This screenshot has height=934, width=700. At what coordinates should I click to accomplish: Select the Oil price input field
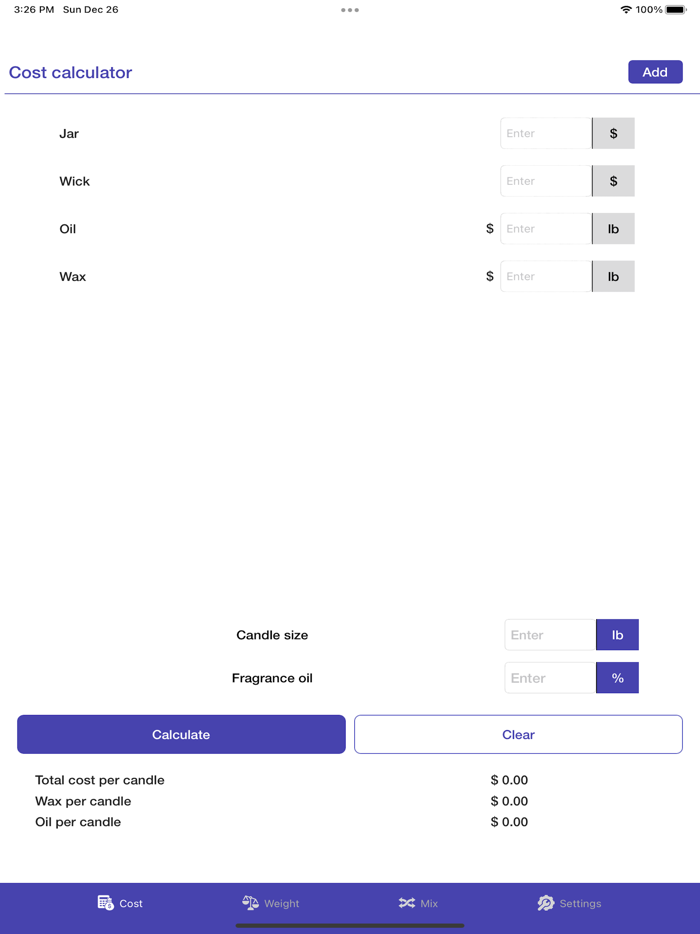pos(546,229)
